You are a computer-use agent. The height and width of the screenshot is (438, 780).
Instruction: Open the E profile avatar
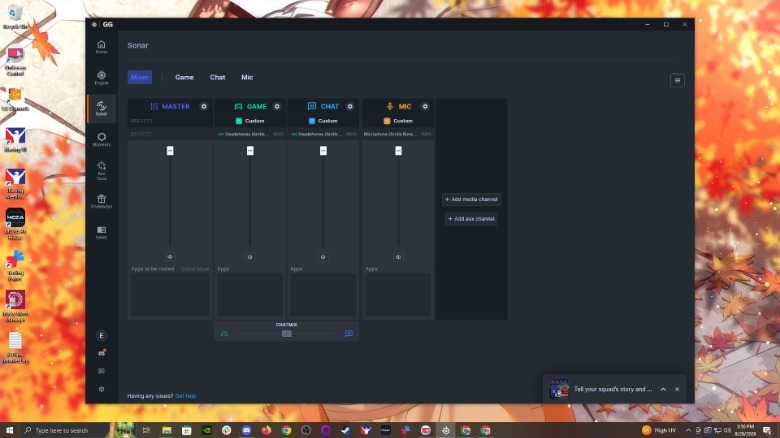pos(101,335)
